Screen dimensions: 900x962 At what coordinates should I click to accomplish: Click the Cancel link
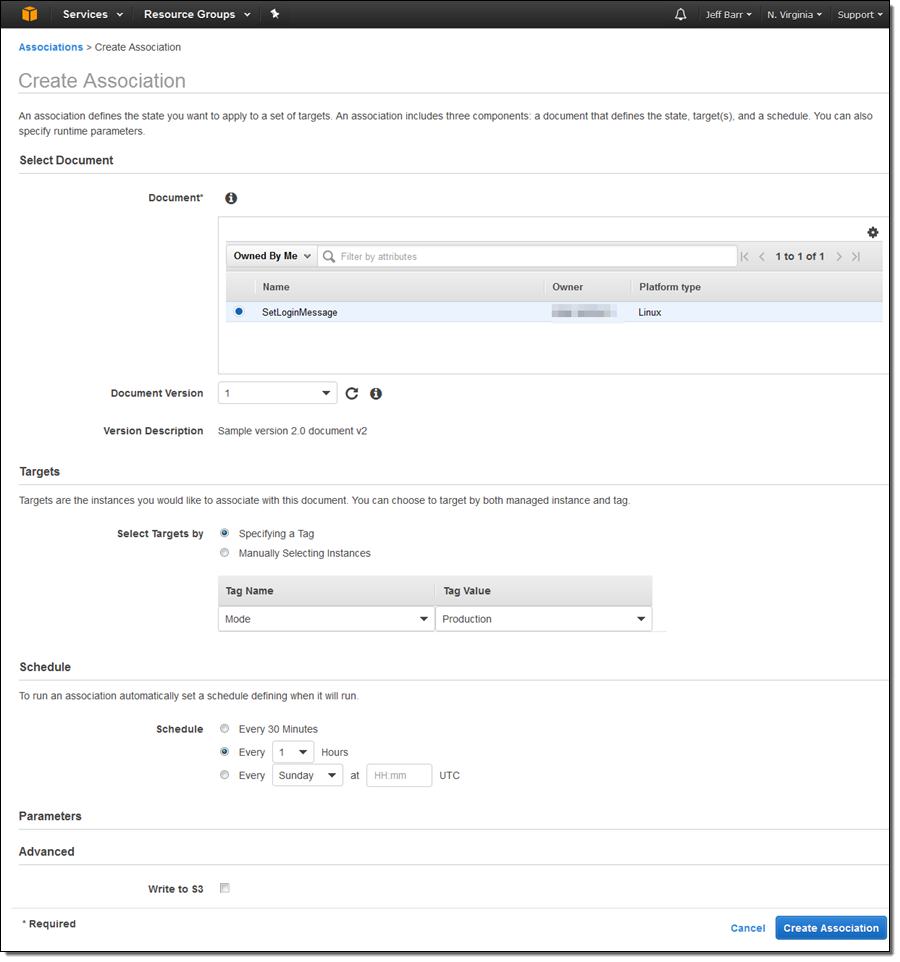tap(747, 928)
